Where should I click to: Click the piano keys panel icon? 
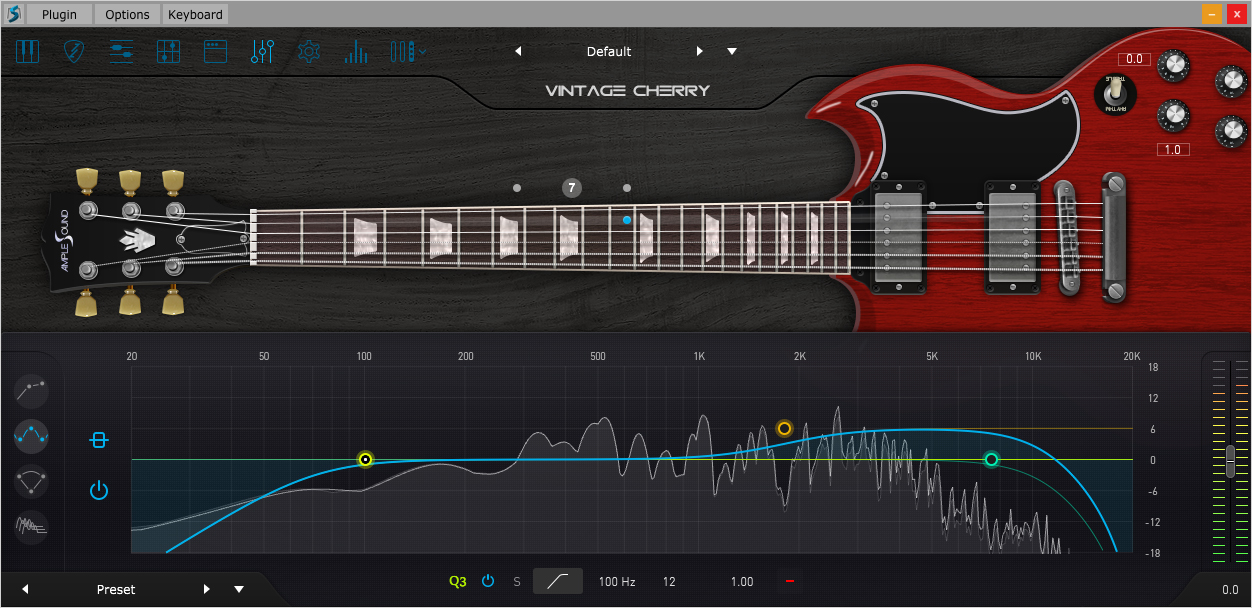coord(27,52)
